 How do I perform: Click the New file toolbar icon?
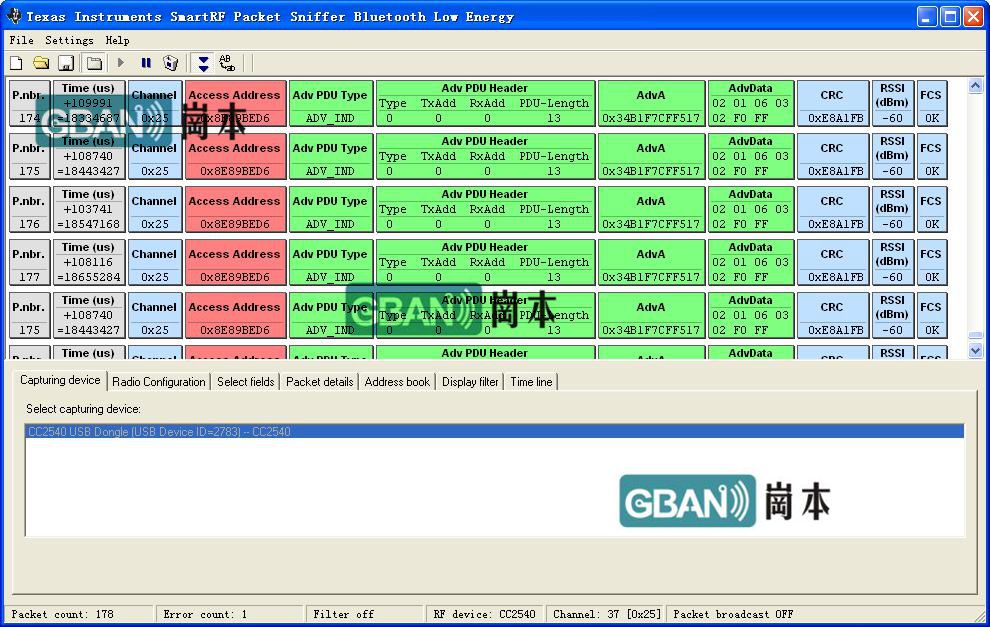(x=16, y=63)
